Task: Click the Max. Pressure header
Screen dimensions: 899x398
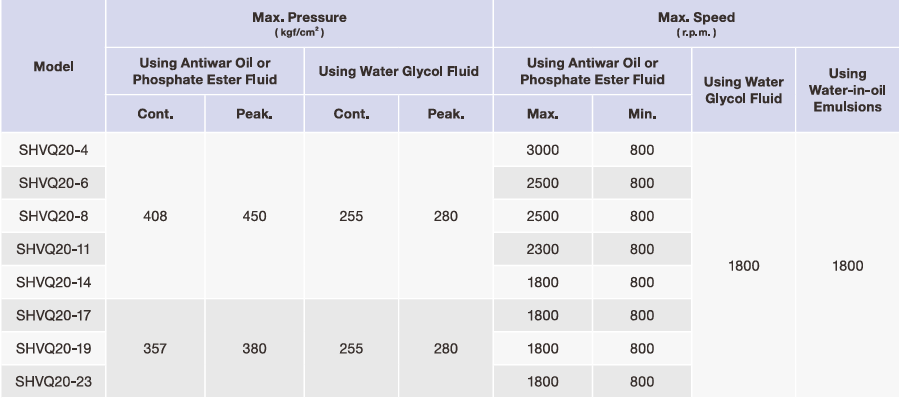Action: 299,17
